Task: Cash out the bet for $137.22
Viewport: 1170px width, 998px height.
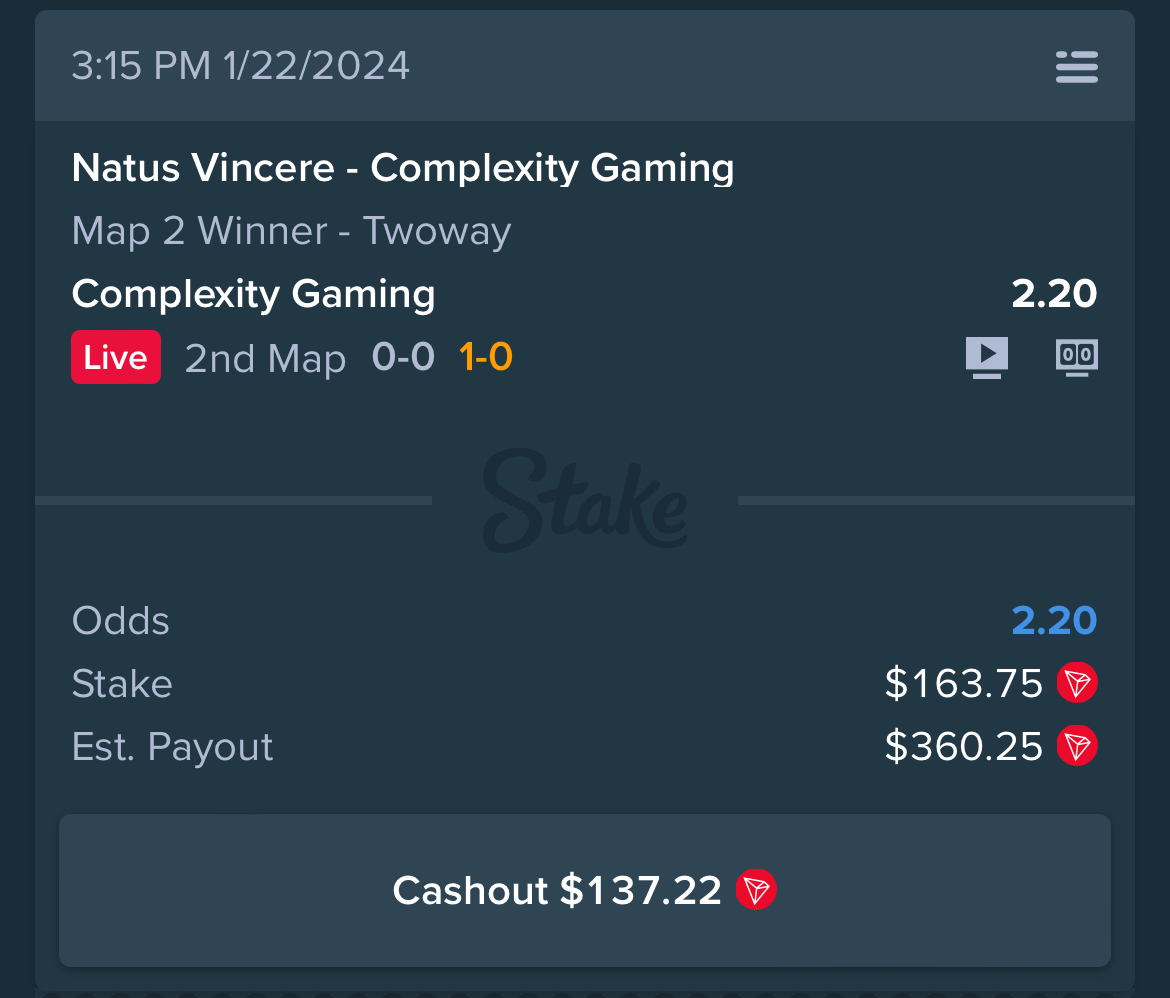Action: pyautogui.click(x=585, y=891)
